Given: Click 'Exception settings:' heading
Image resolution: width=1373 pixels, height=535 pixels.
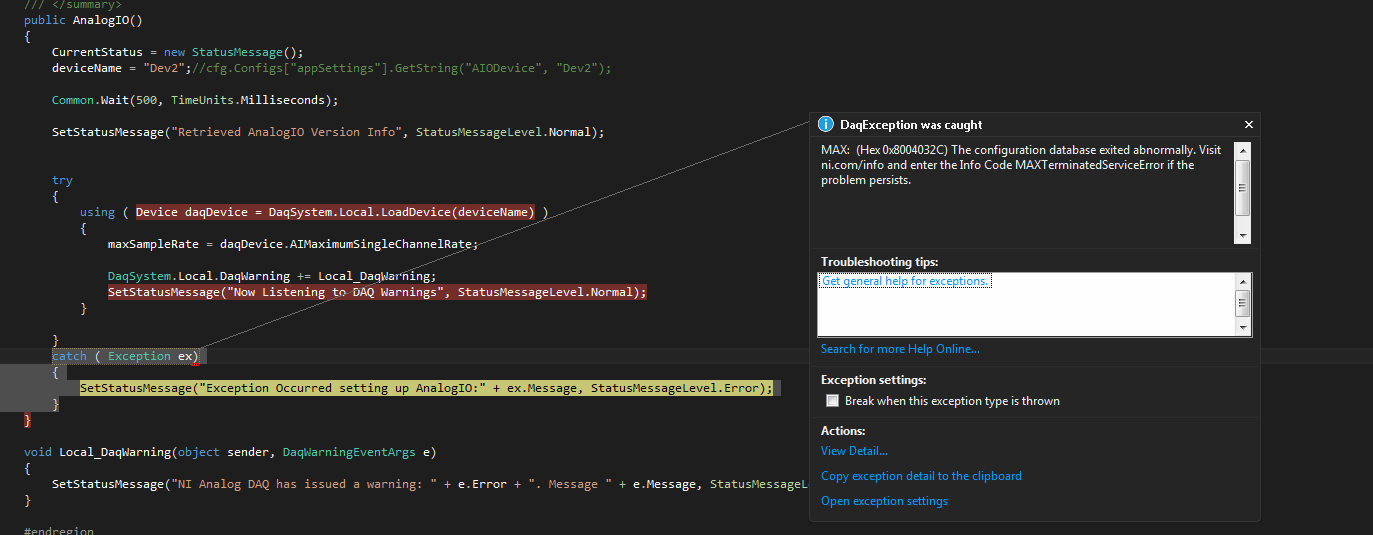Looking at the screenshot, I should pyautogui.click(x=874, y=380).
